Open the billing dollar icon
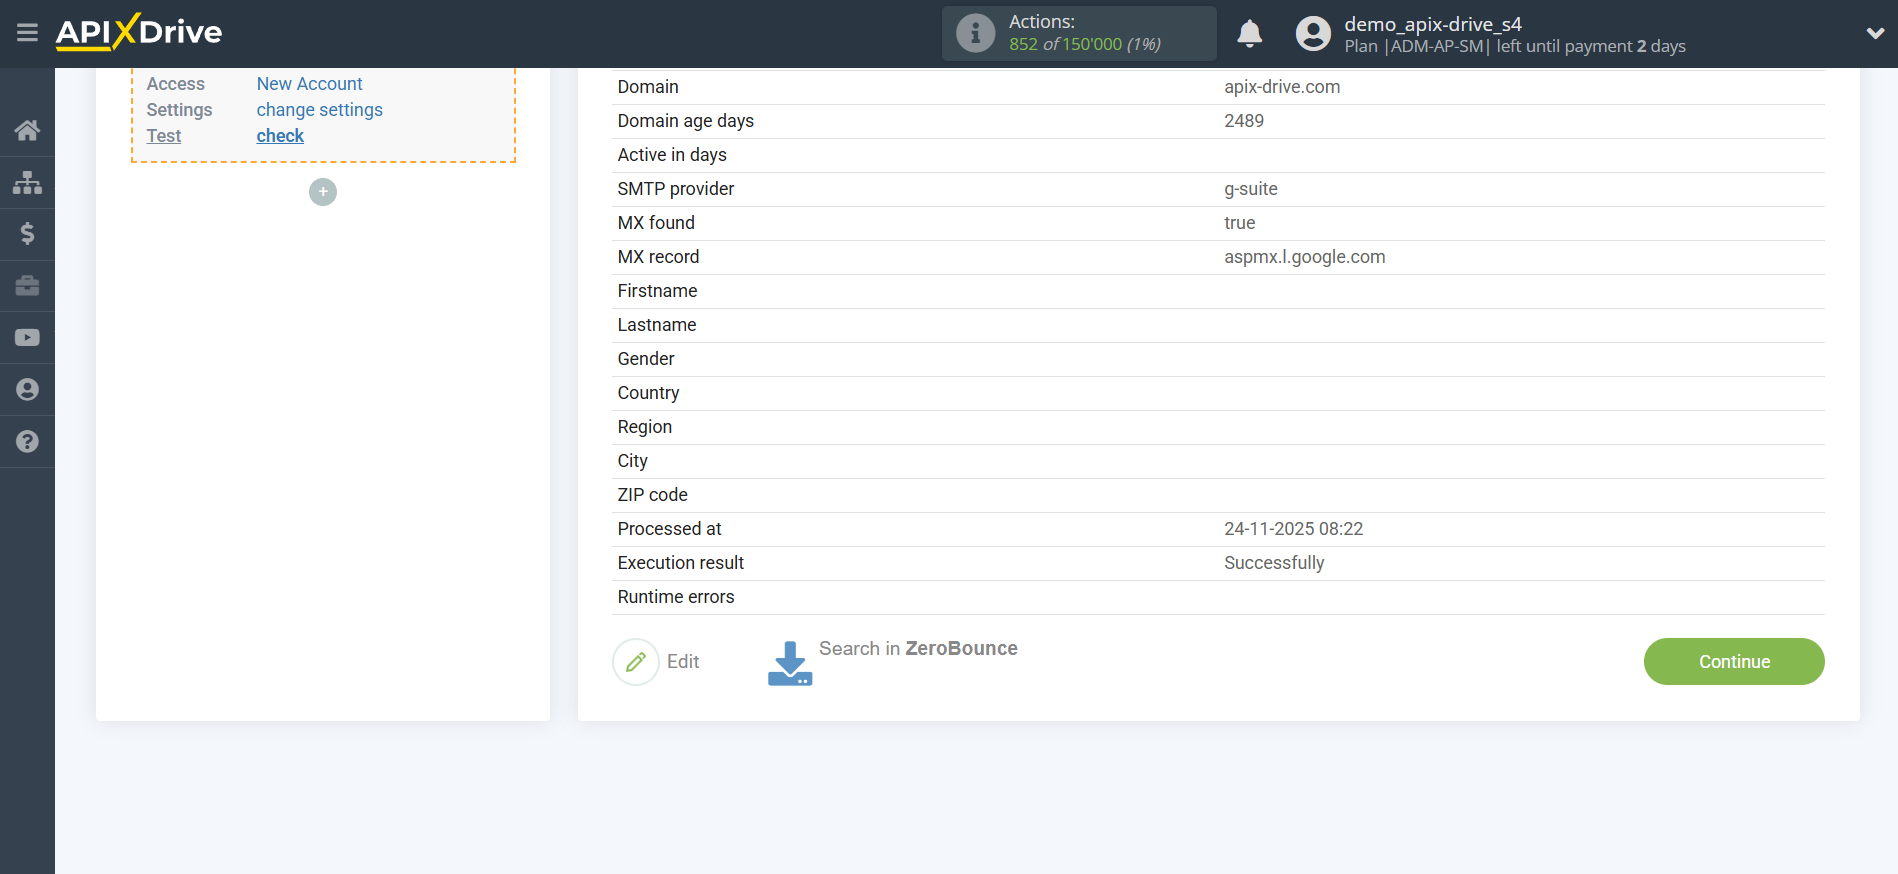This screenshot has width=1898, height=874. click(x=27, y=234)
